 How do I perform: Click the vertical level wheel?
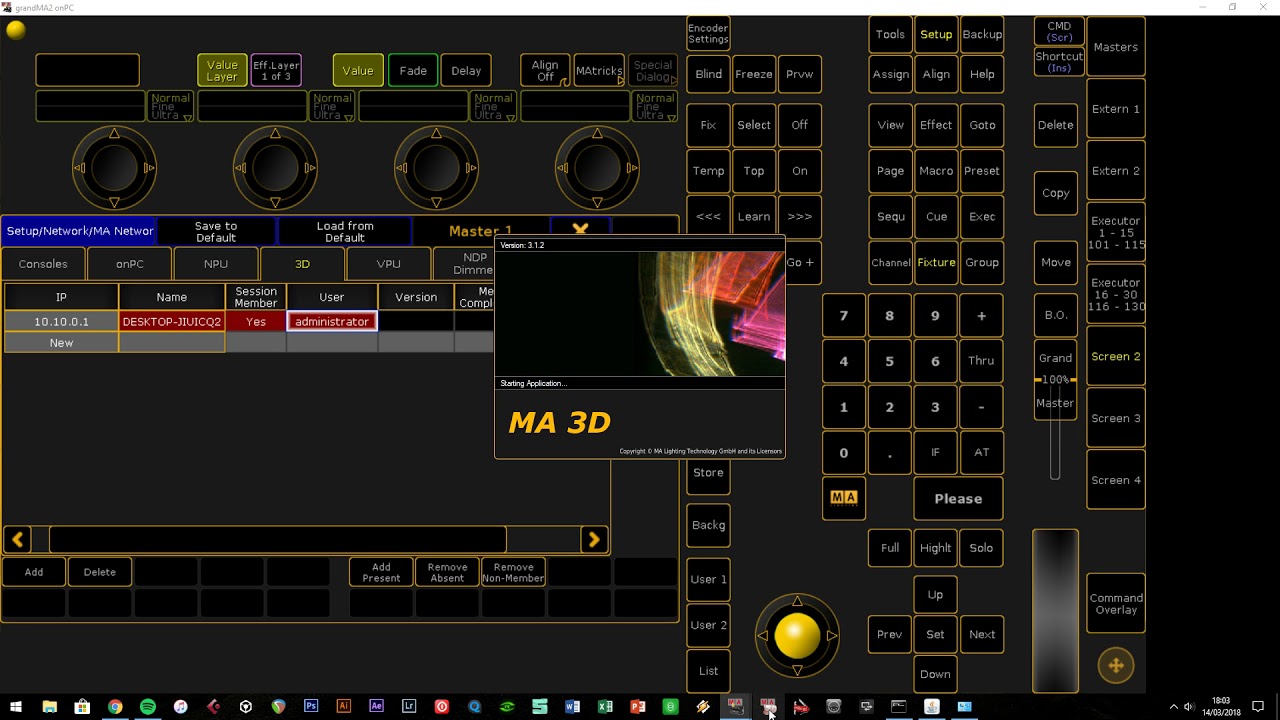1055,610
